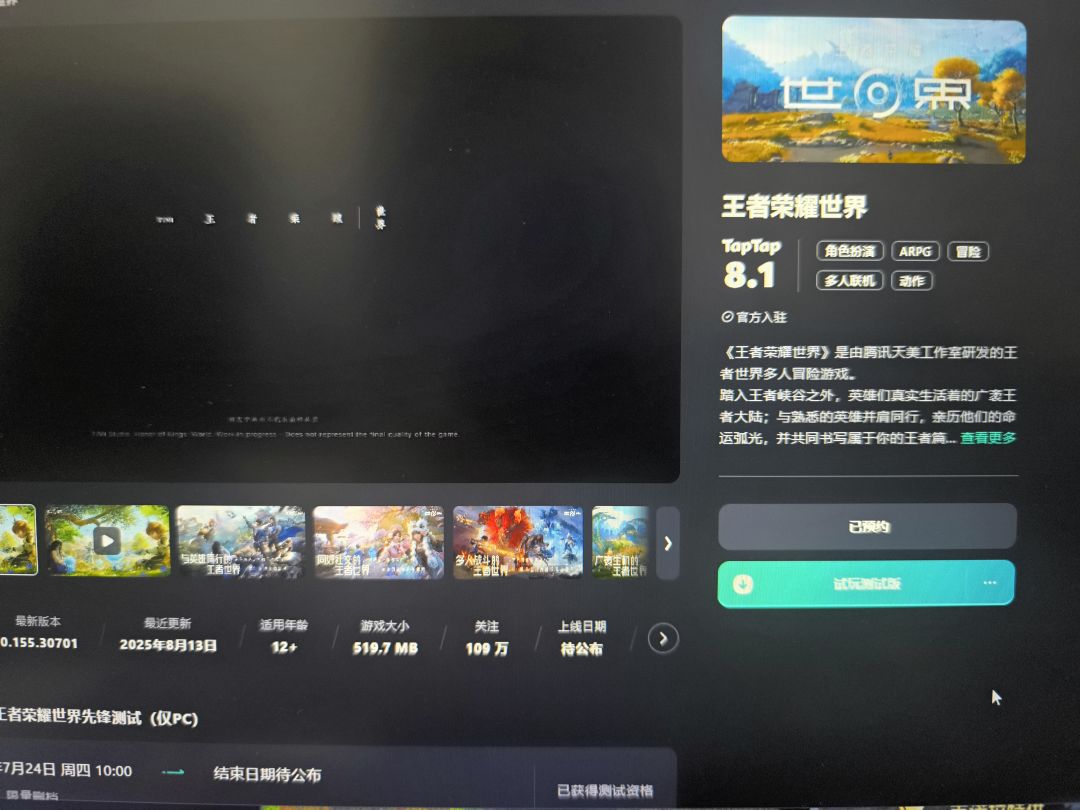Open the 广袤生动的王者世界 screenshot thumbnail
The image size is (1080, 810).
click(620, 542)
